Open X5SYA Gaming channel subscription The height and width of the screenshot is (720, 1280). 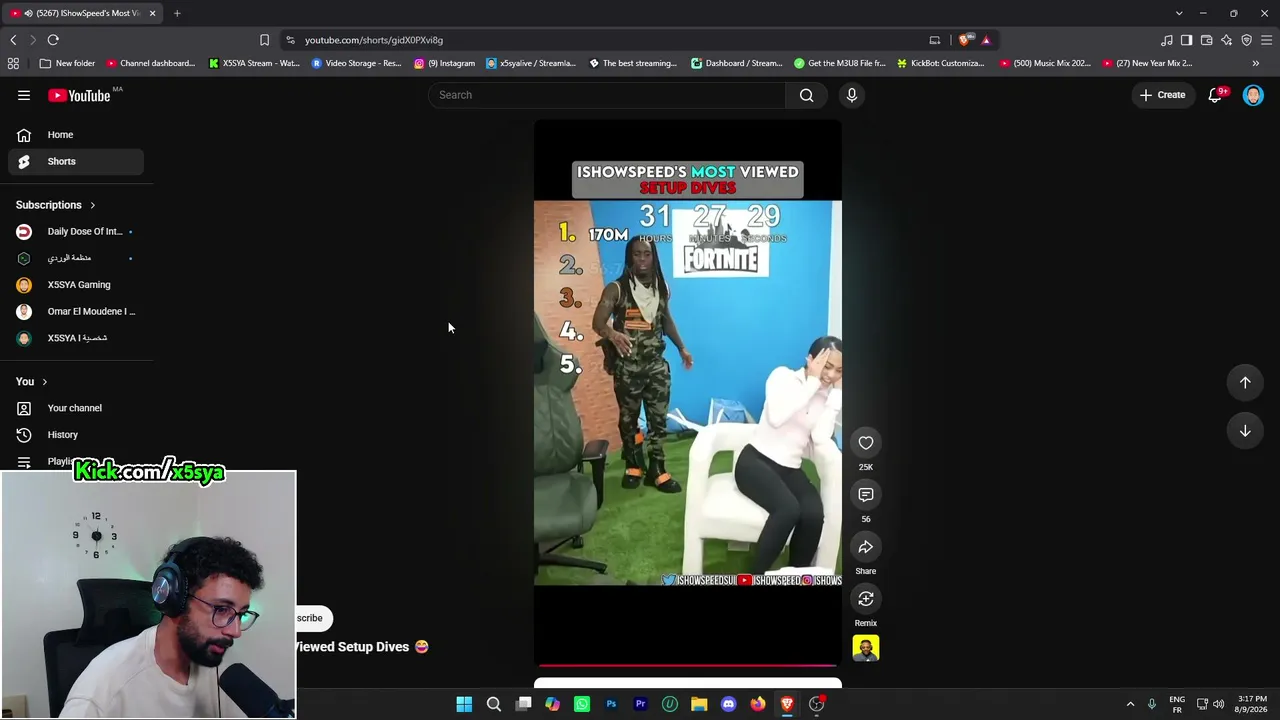pos(76,285)
